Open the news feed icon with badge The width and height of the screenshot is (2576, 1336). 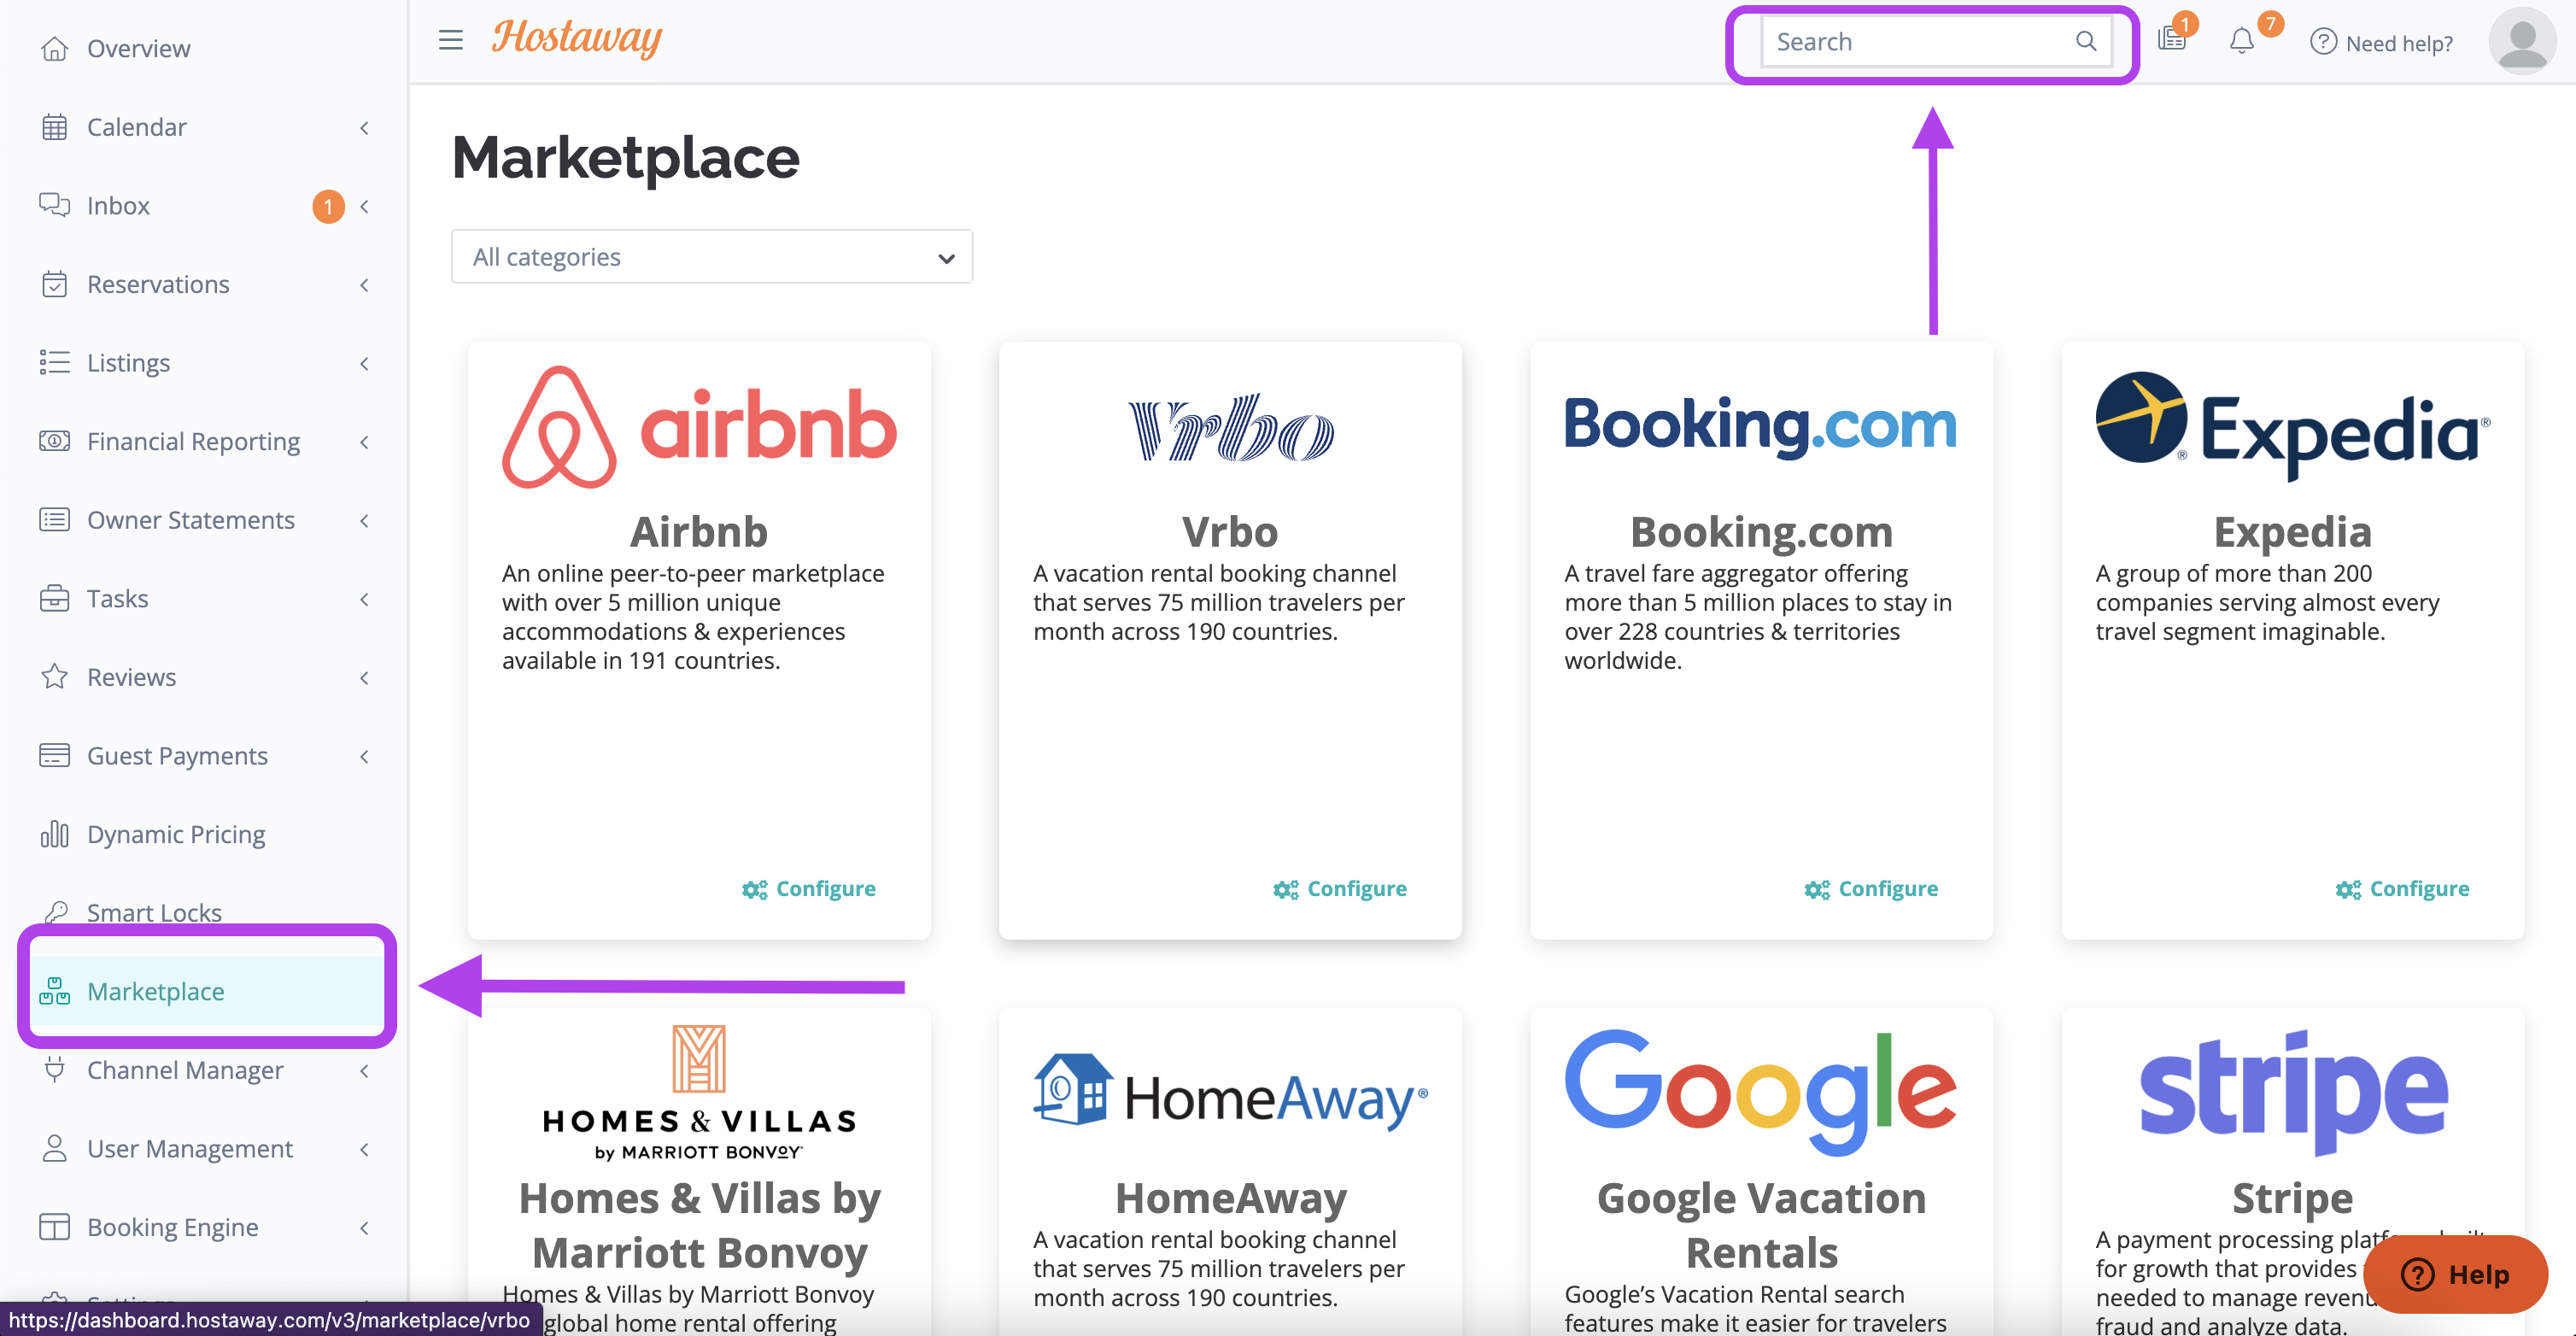click(x=2171, y=39)
